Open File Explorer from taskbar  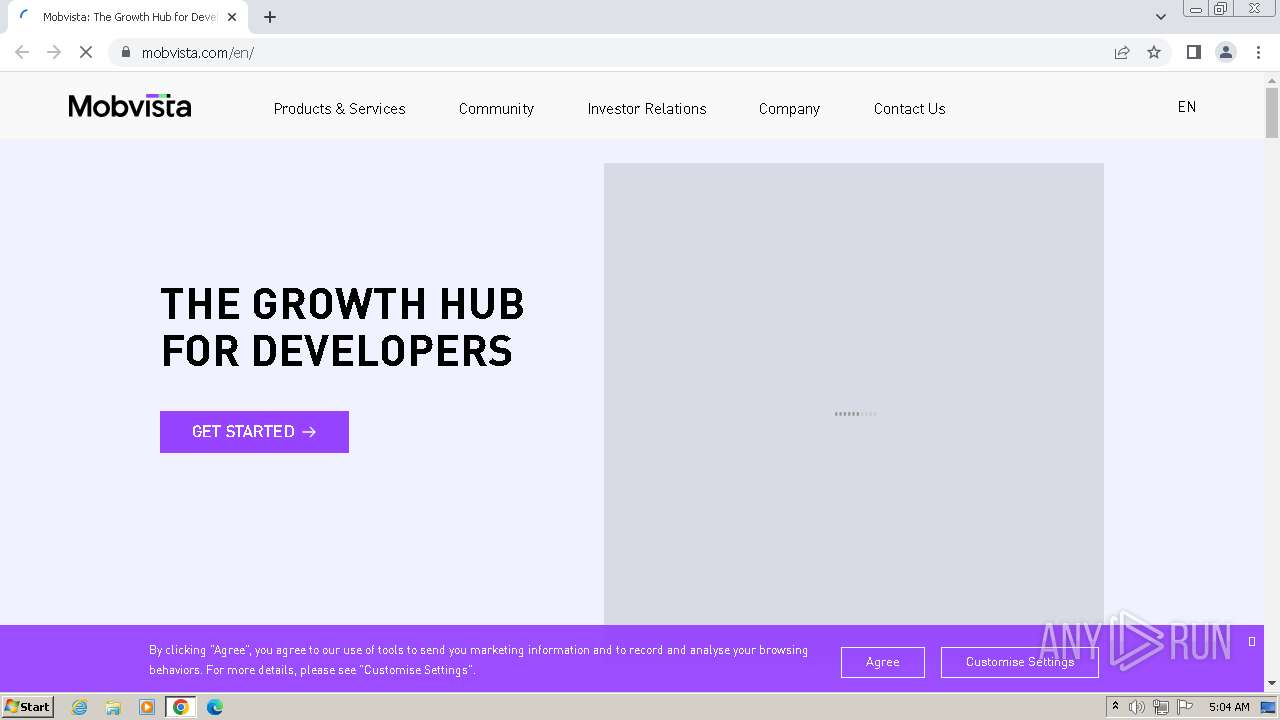113,707
